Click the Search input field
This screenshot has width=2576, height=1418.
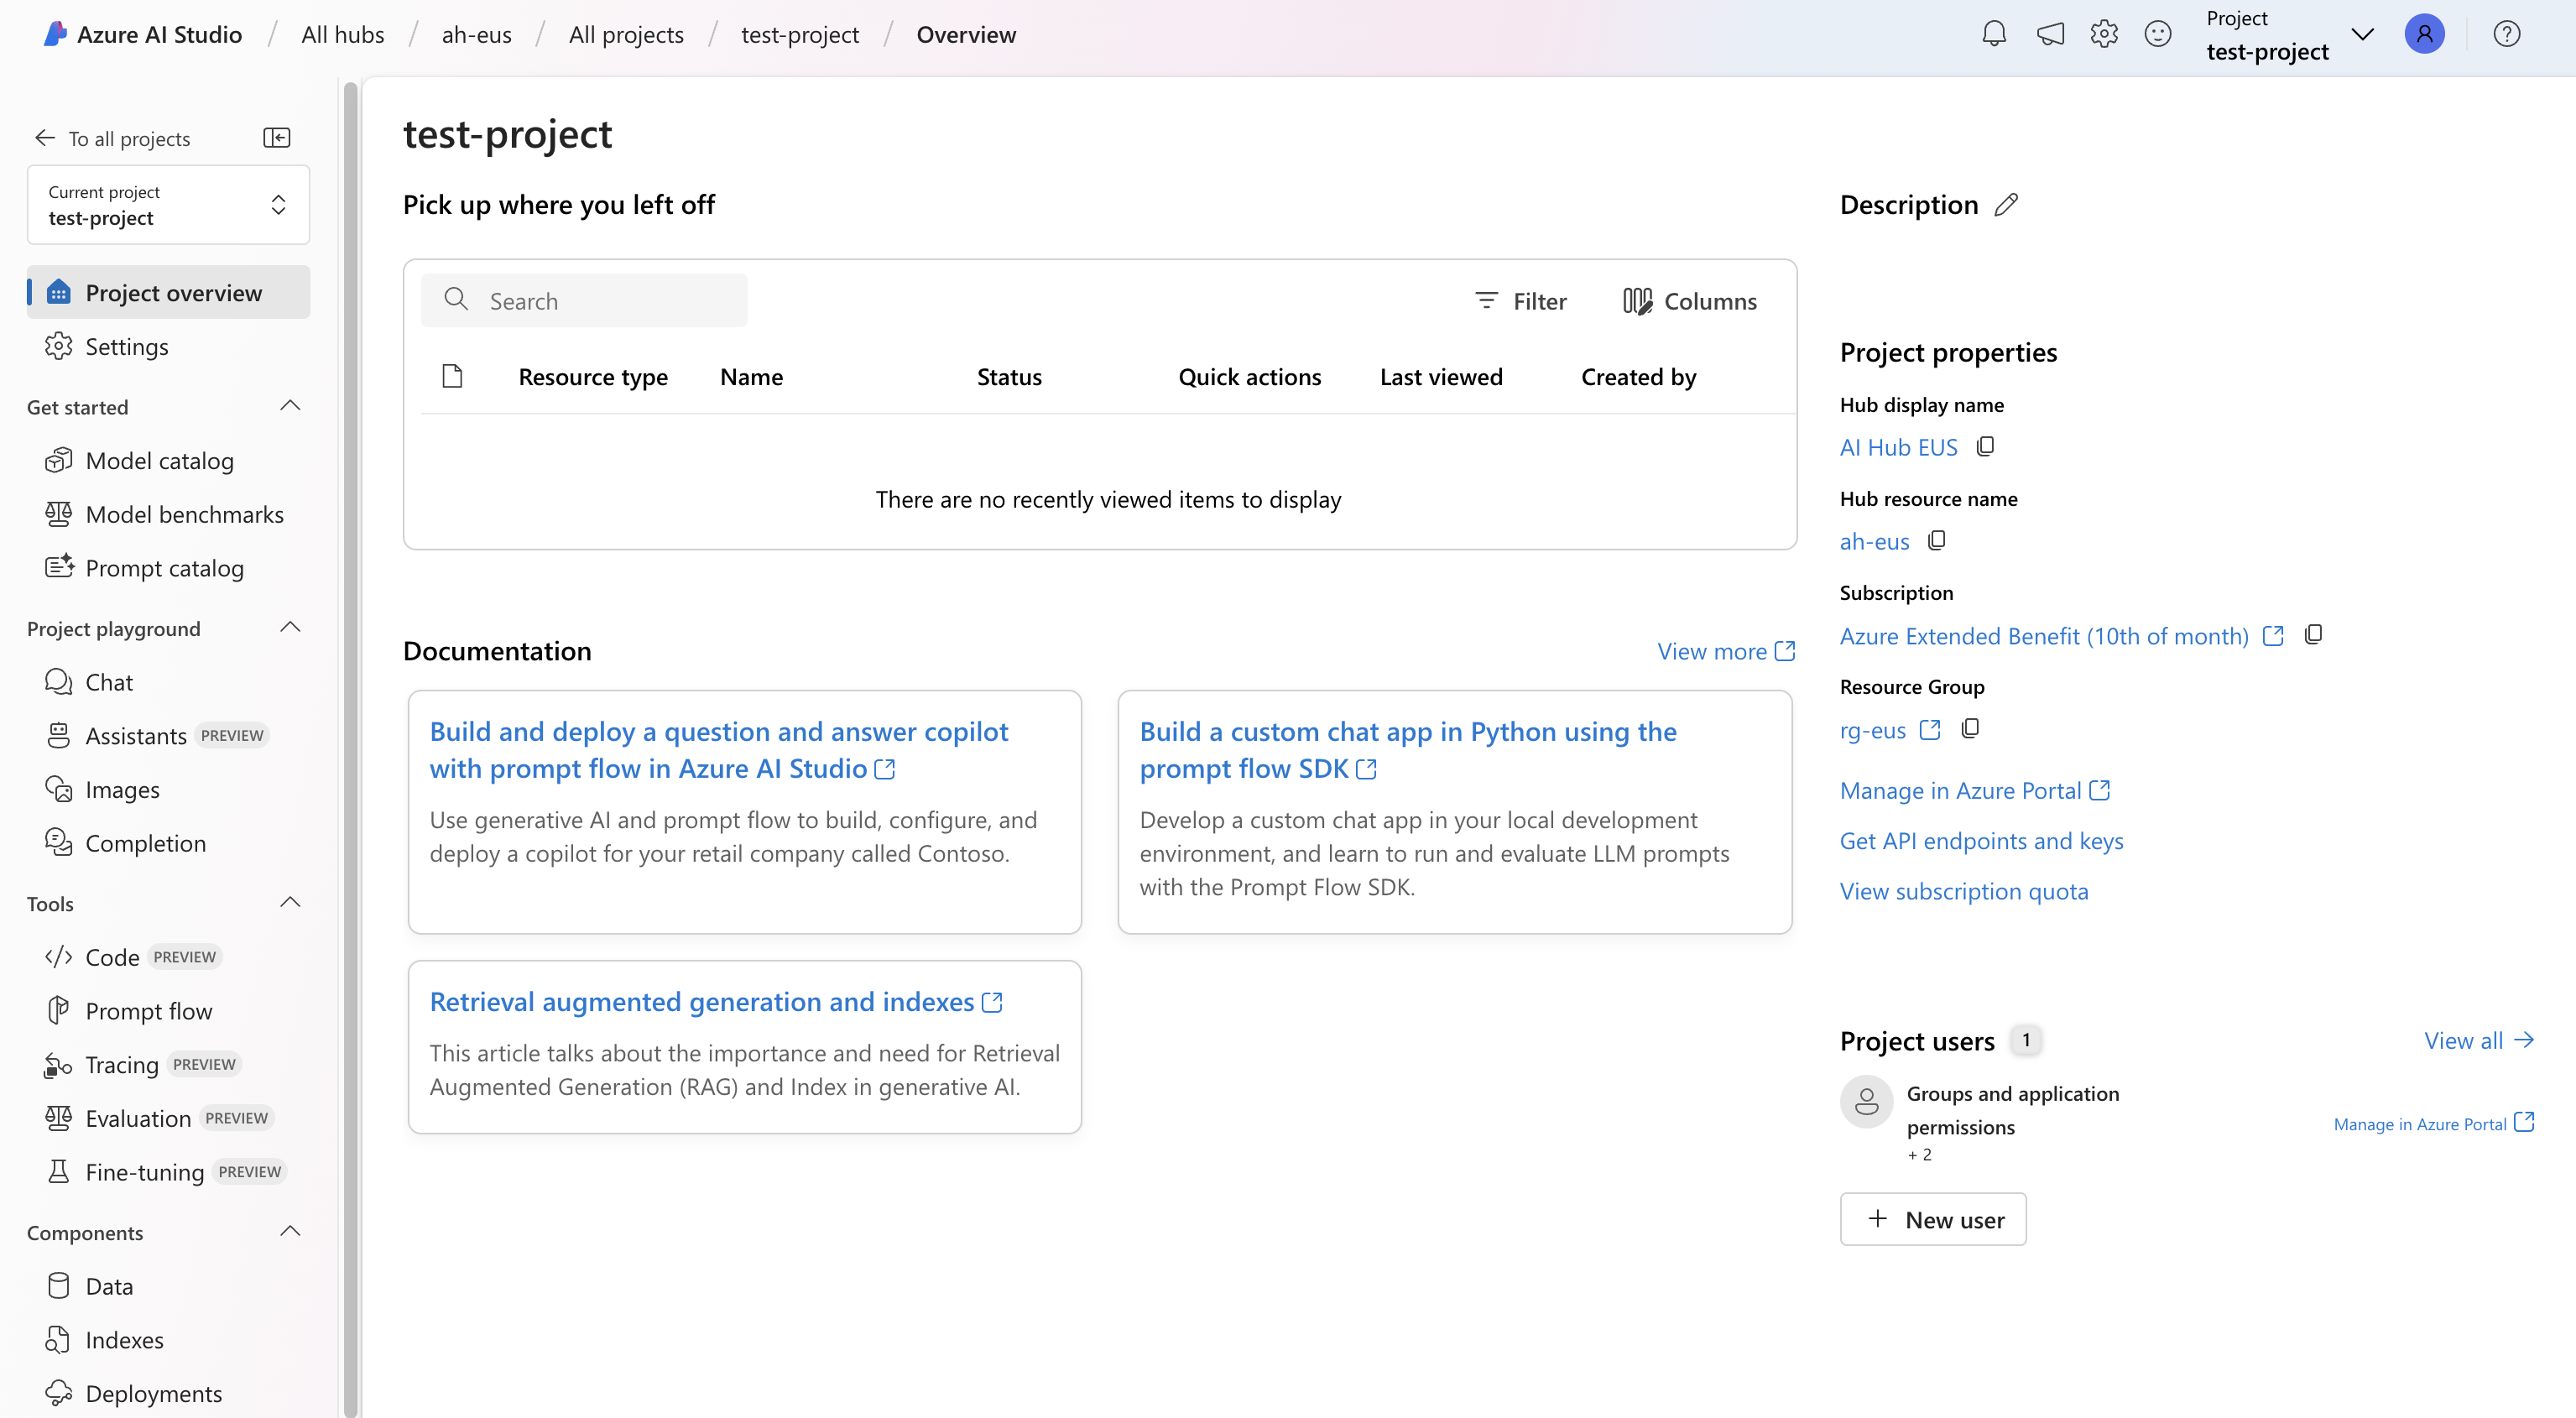coord(584,300)
